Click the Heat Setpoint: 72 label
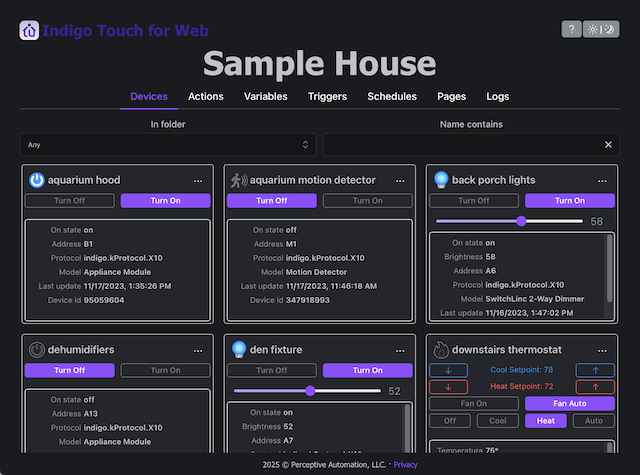The width and height of the screenshot is (640, 475). click(522, 386)
